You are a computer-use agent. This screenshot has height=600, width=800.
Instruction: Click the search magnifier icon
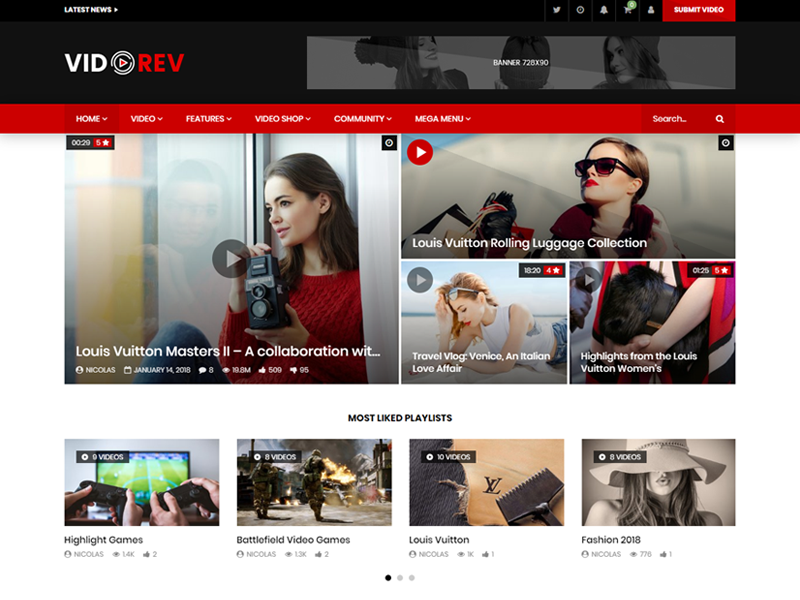tap(719, 119)
